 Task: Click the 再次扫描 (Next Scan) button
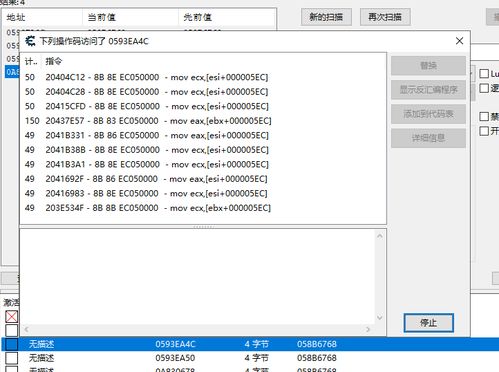tap(385, 17)
